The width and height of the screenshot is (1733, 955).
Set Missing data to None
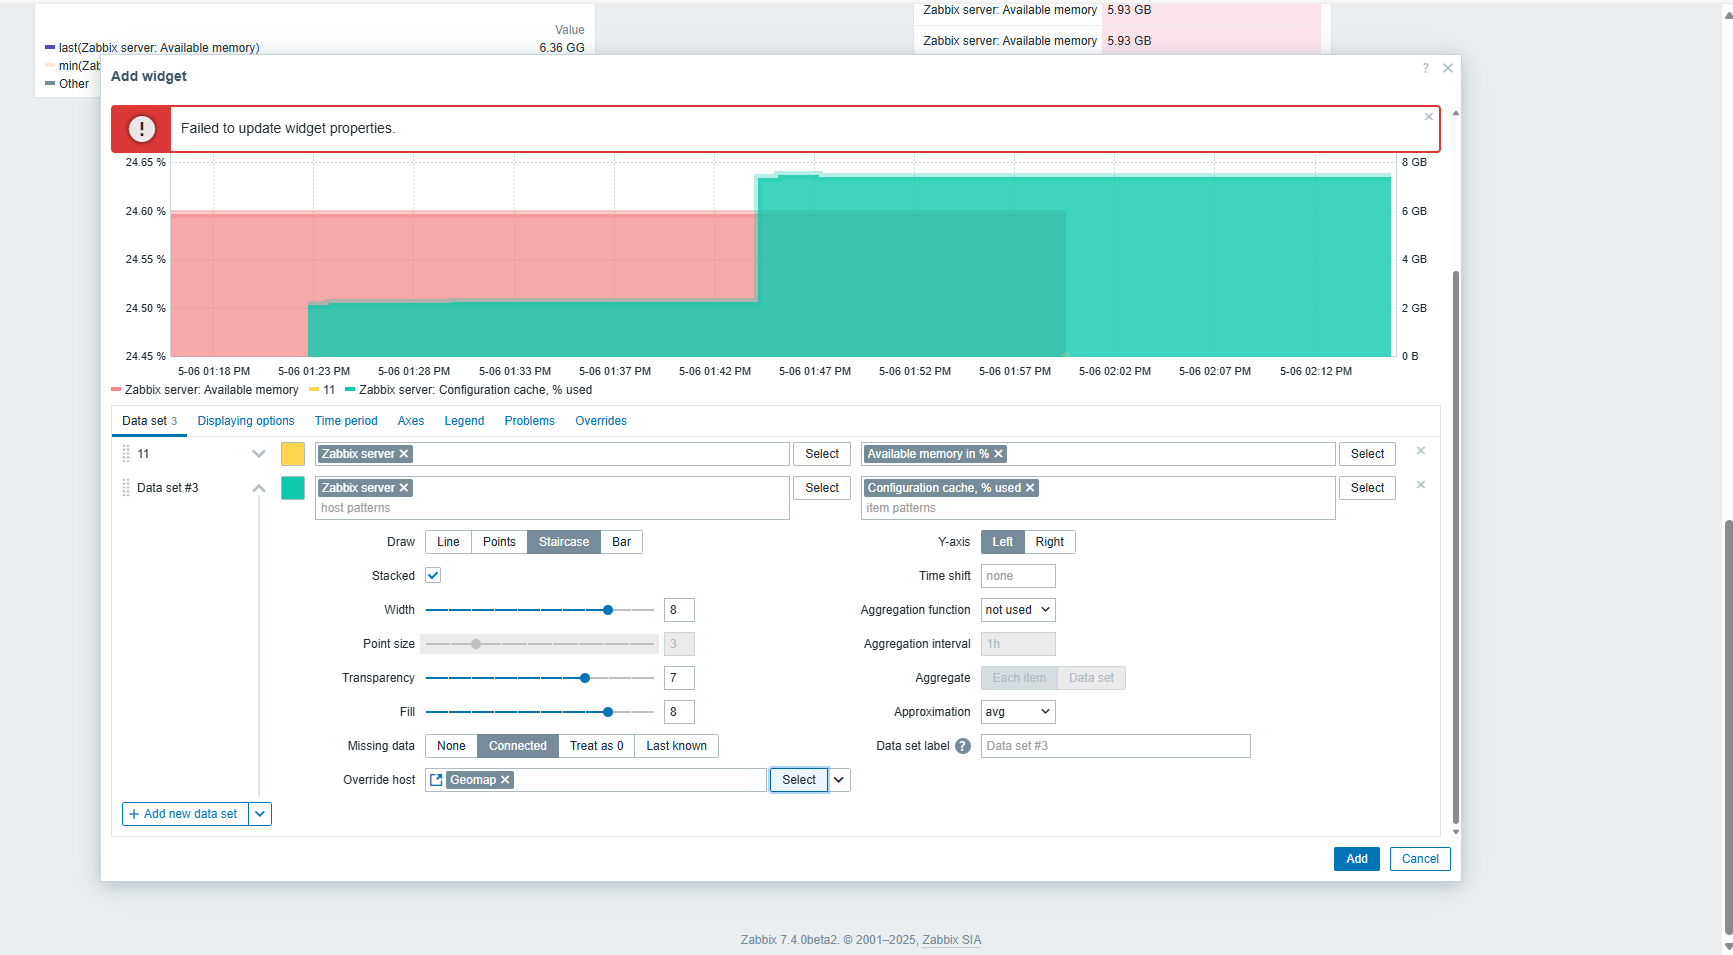click(x=451, y=746)
